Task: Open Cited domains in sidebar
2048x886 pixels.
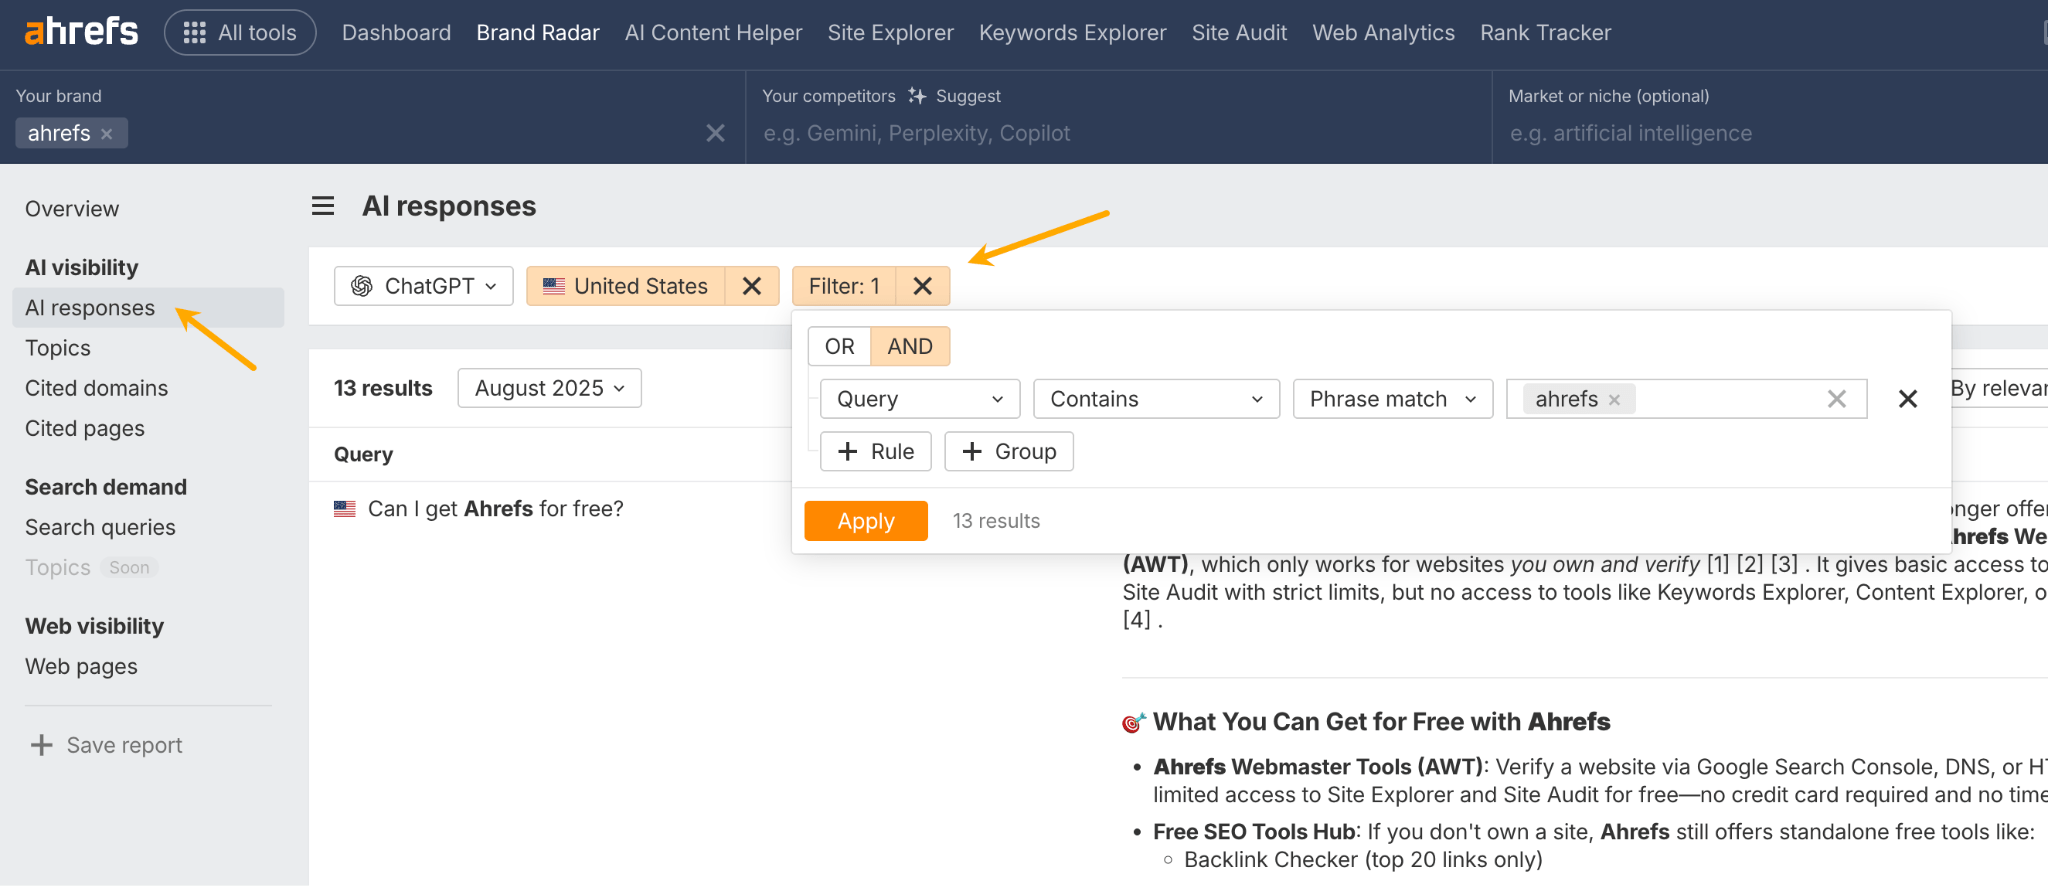Action: pos(96,388)
